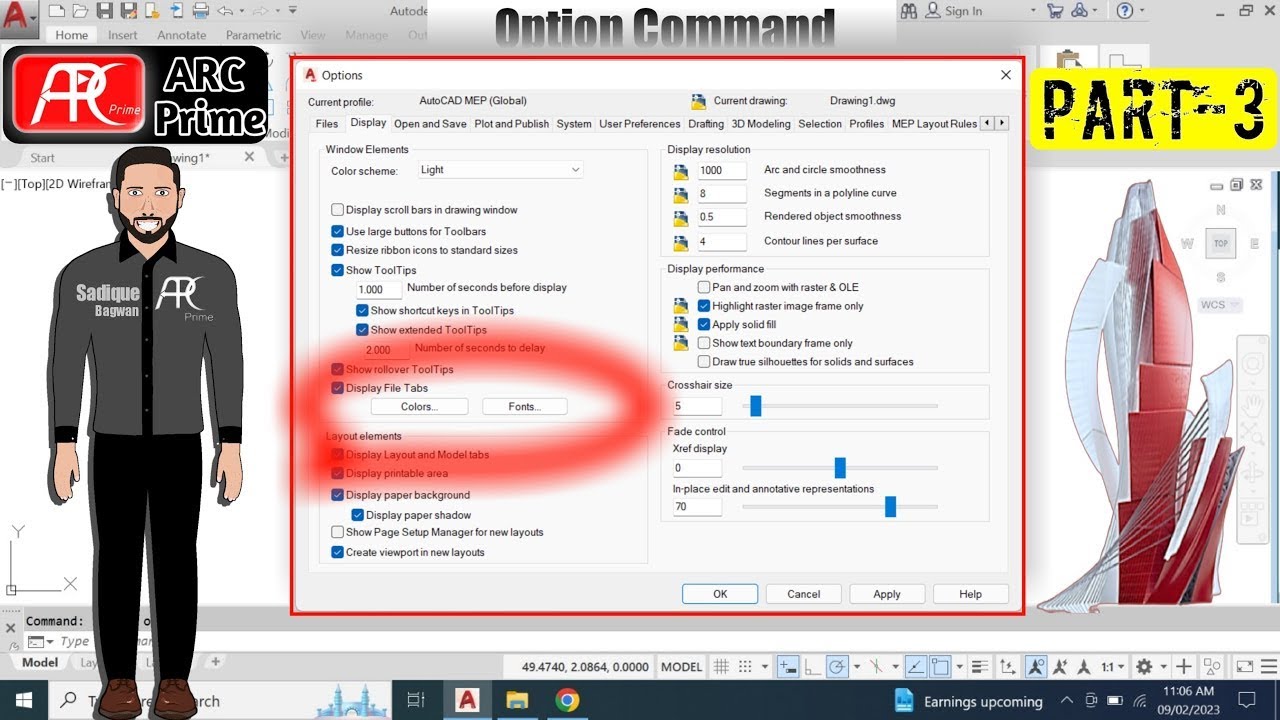Select the Annotate ribbon tab

click(x=182, y=35)
